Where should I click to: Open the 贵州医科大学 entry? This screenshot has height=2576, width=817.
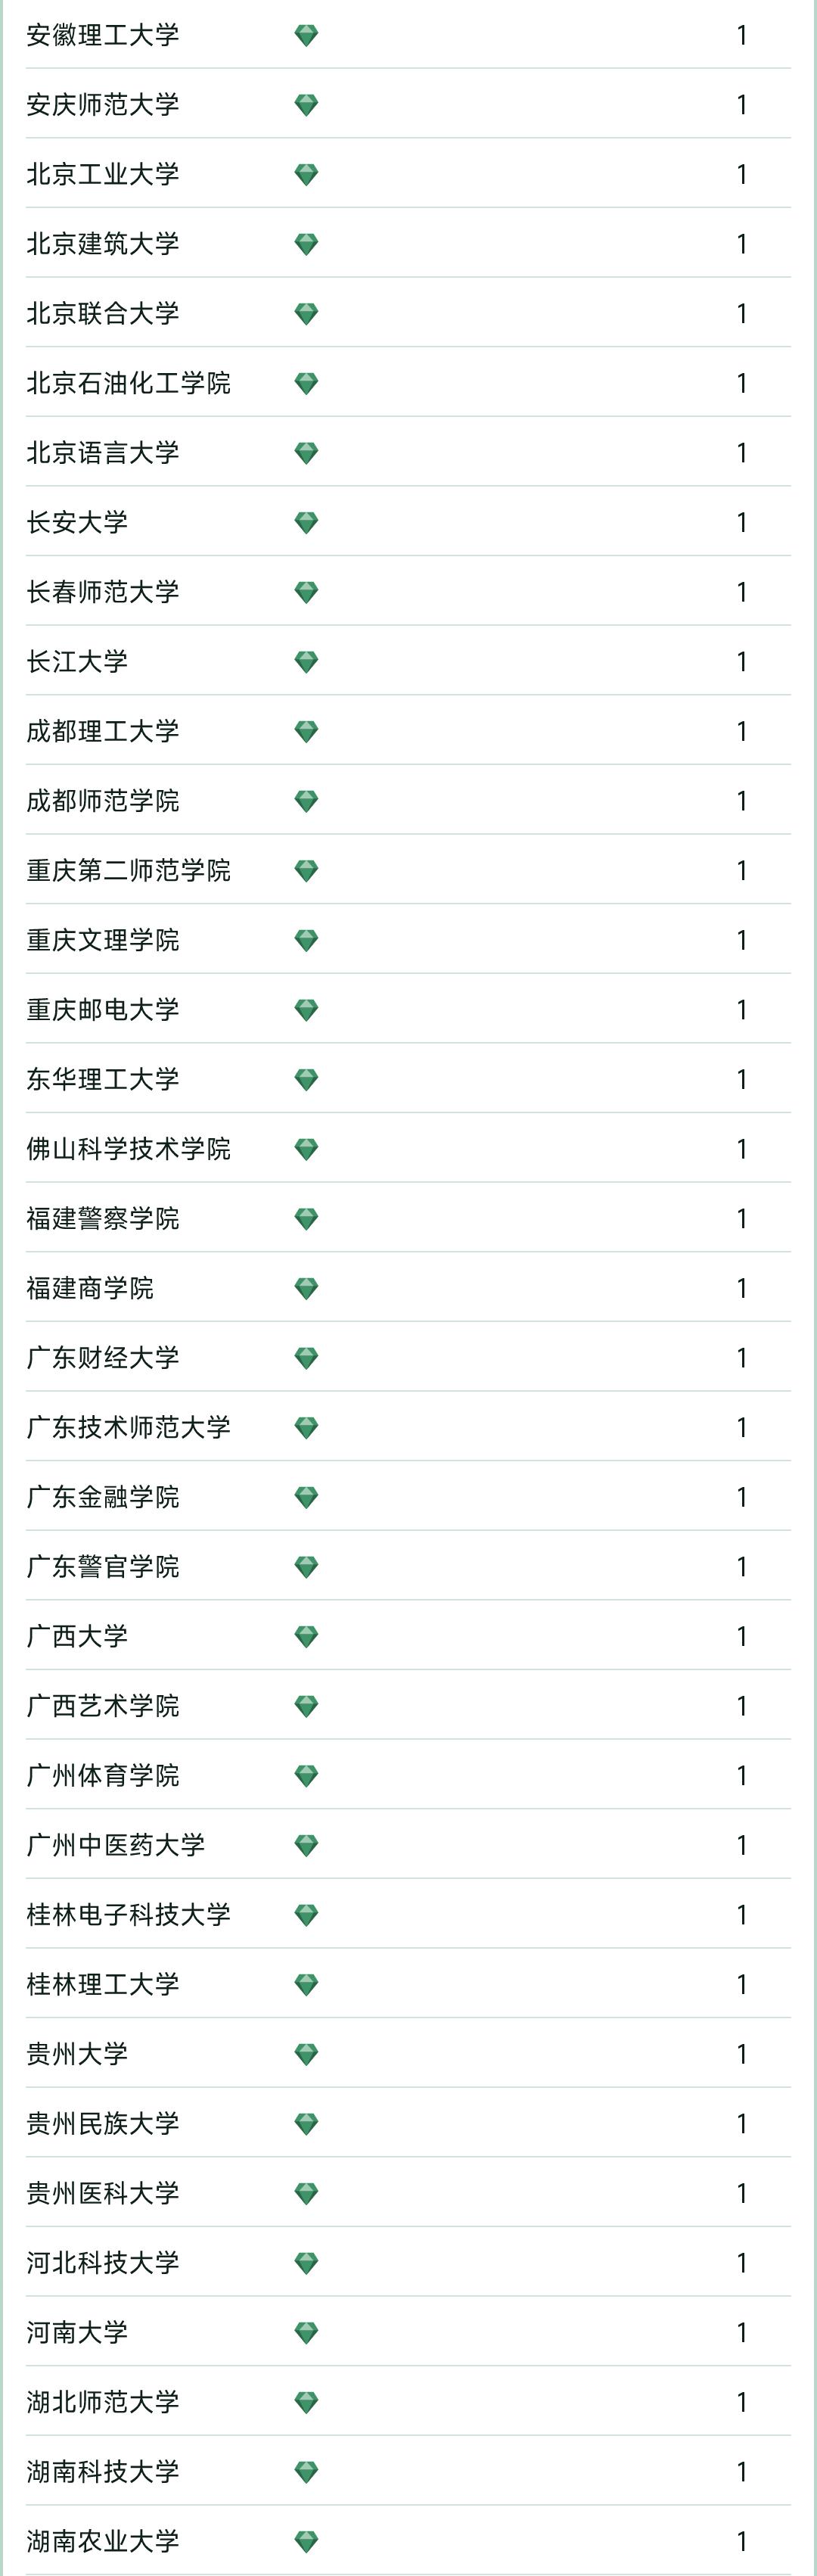tap(103, 2193)
